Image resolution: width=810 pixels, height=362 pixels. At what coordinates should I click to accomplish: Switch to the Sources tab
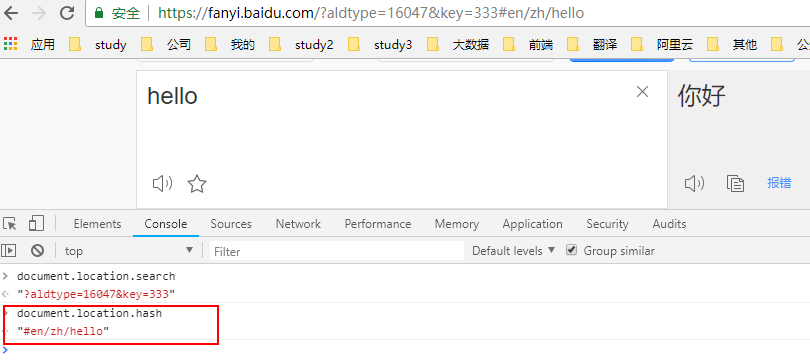pos(231,224)
